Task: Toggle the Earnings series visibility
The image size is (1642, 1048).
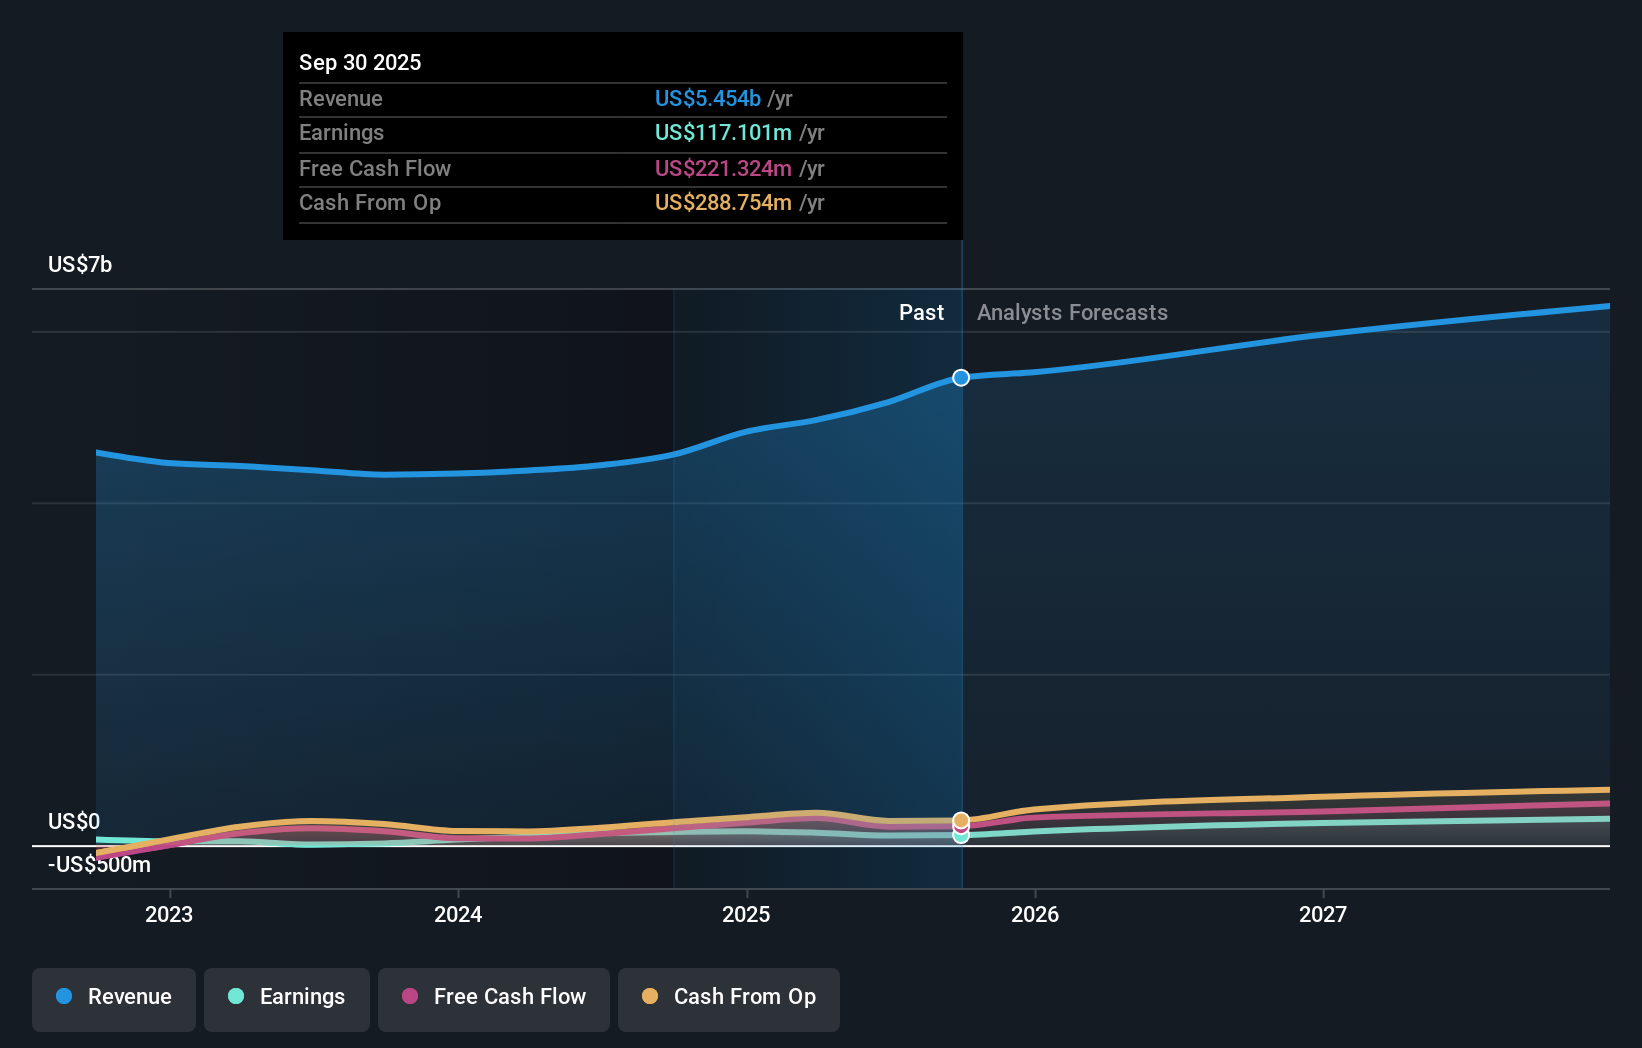Action: (x=287, y=997)
